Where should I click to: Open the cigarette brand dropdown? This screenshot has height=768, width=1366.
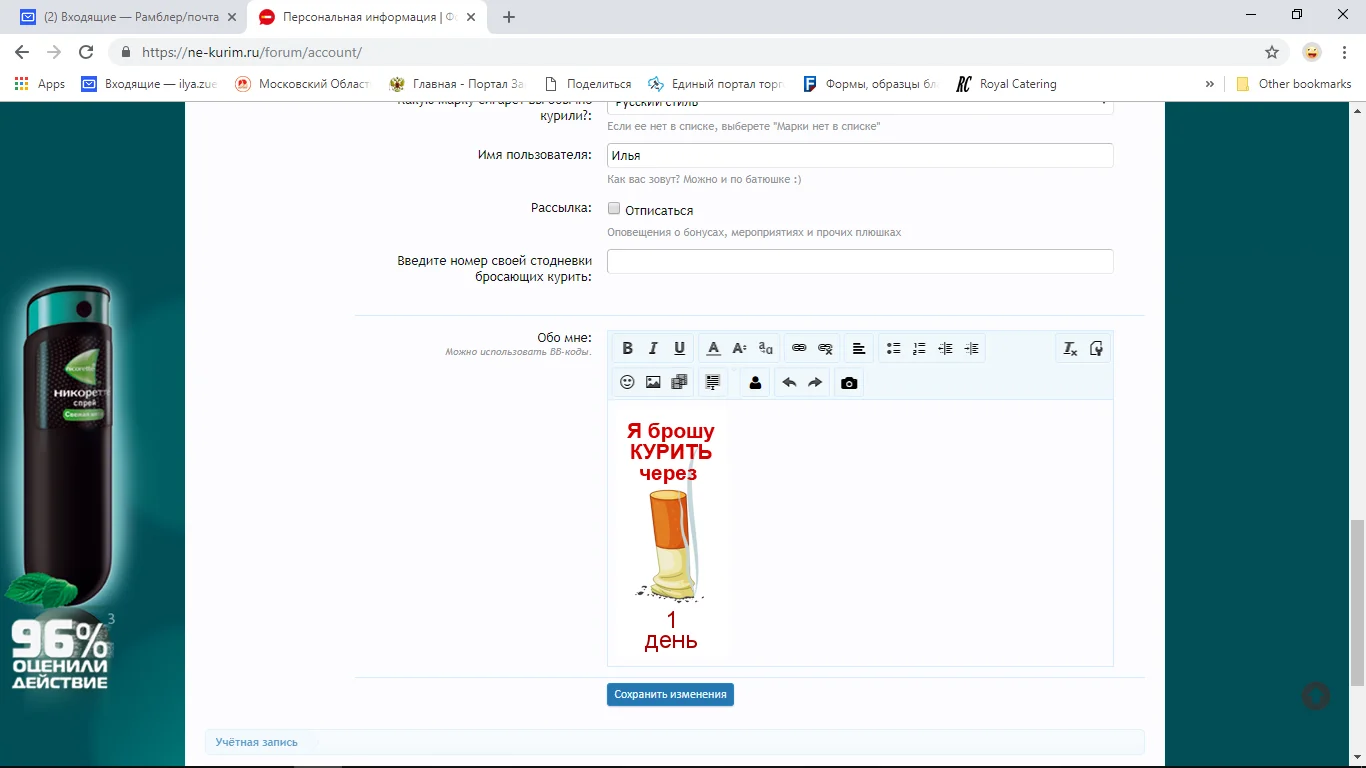[860, 104]
